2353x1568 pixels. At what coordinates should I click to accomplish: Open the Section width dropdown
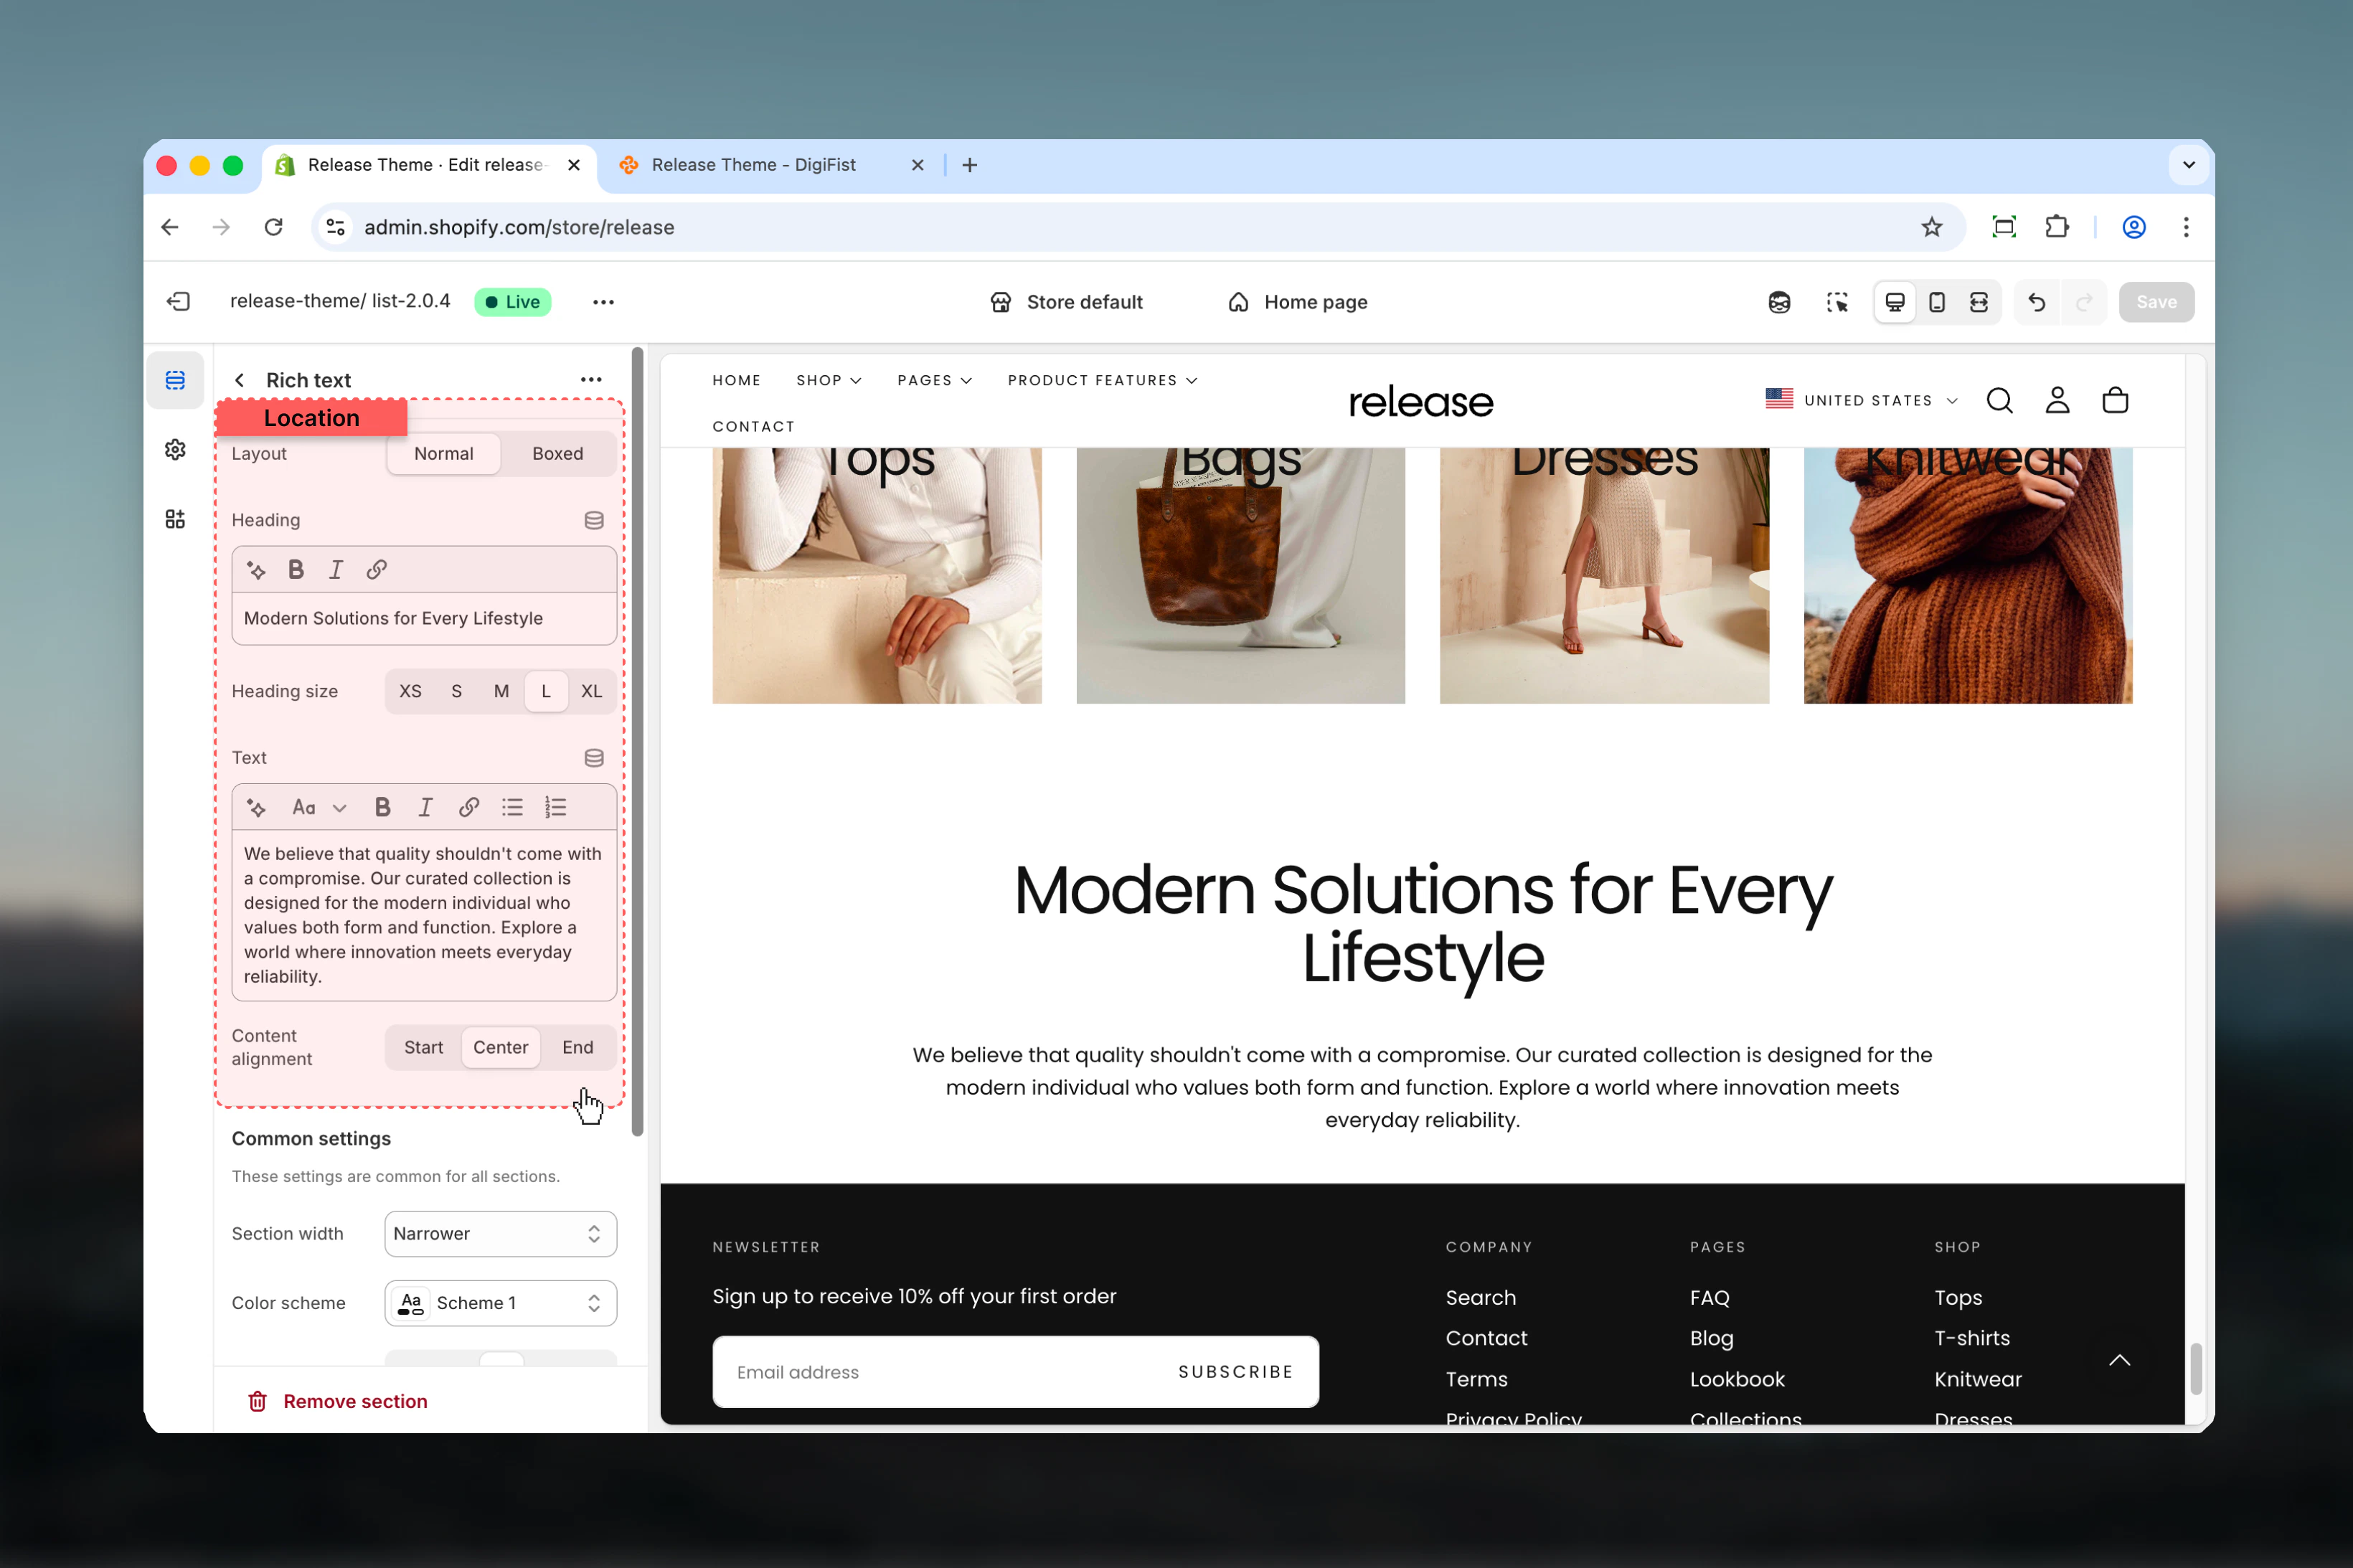pos(501,1234)
